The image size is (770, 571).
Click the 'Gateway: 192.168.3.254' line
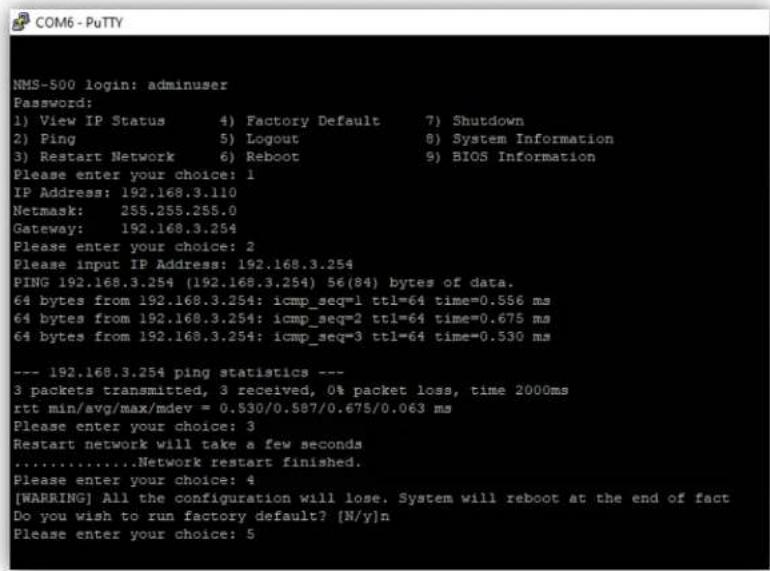click(x=125, y=229)
